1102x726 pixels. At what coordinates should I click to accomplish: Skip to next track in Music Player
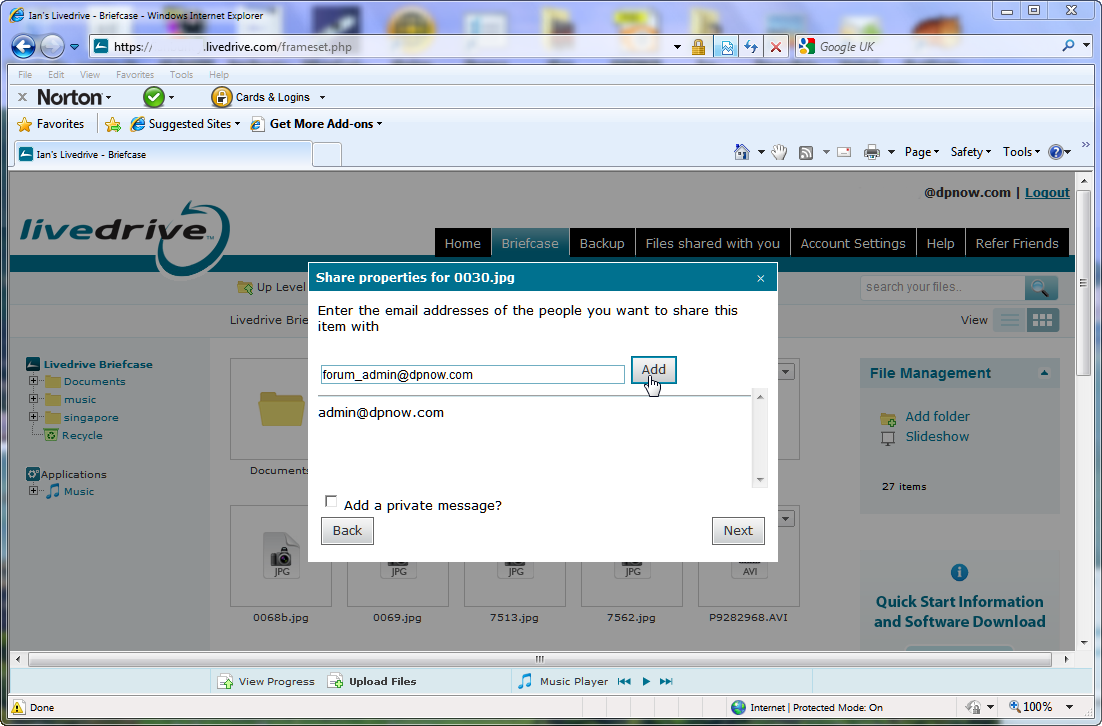(x=666, y=682)
